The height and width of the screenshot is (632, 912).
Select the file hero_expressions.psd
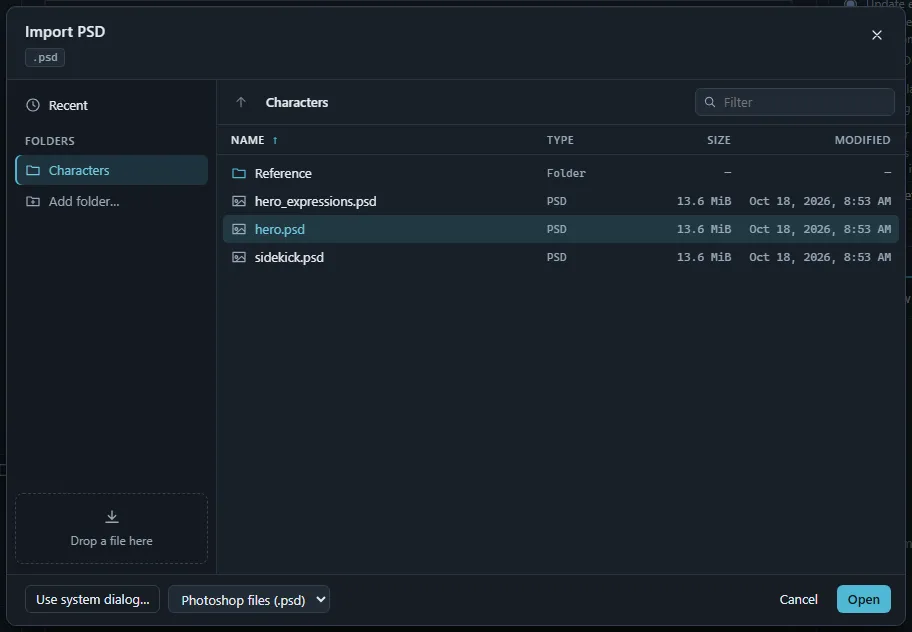point(561,201)
